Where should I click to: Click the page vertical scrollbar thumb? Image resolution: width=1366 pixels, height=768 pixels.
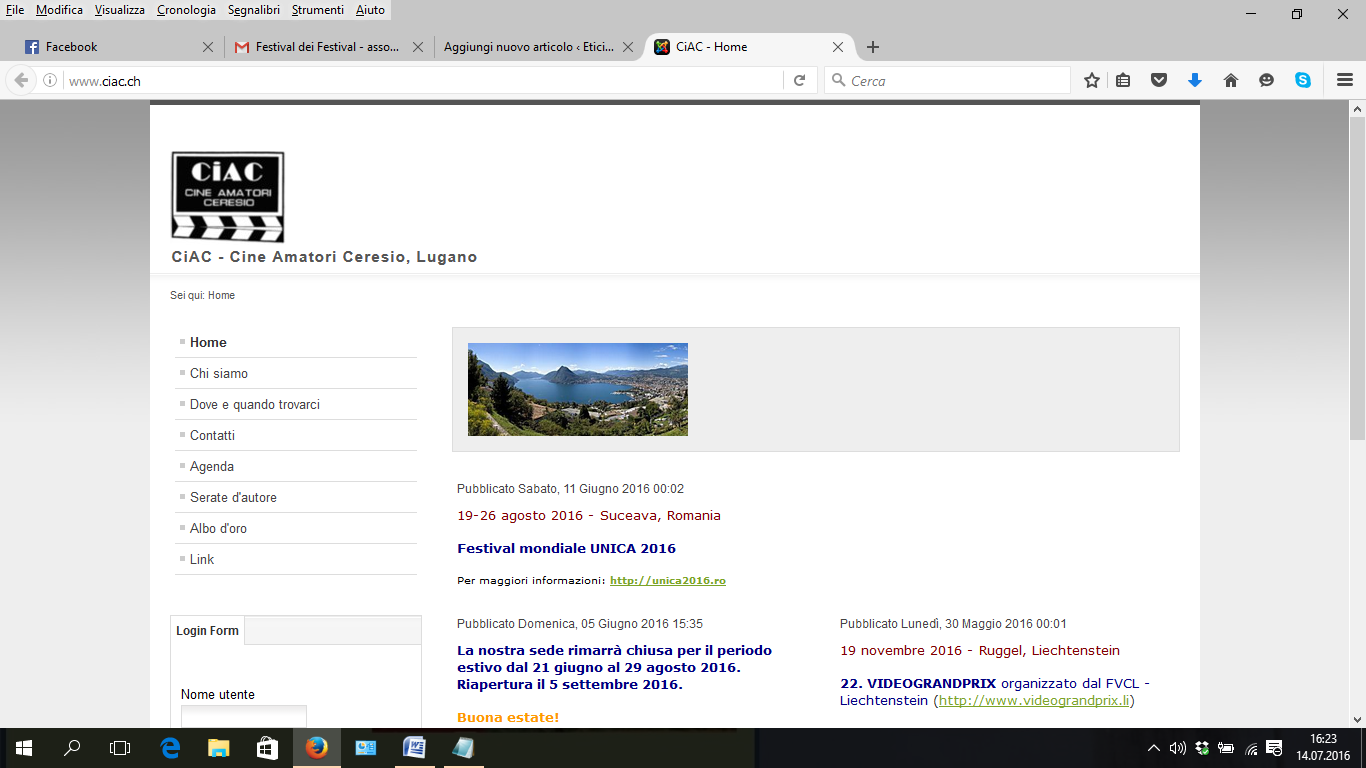click(x=1357, y=278)
